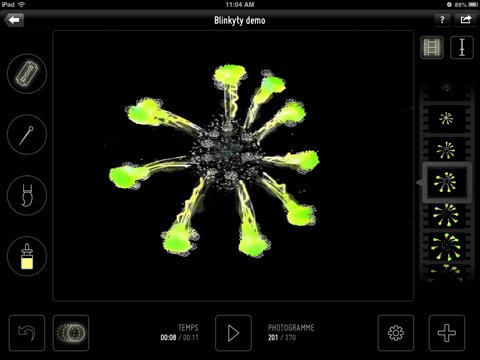Share or export the Blinkyty demo
480x360 pixels.
(466, 20)
